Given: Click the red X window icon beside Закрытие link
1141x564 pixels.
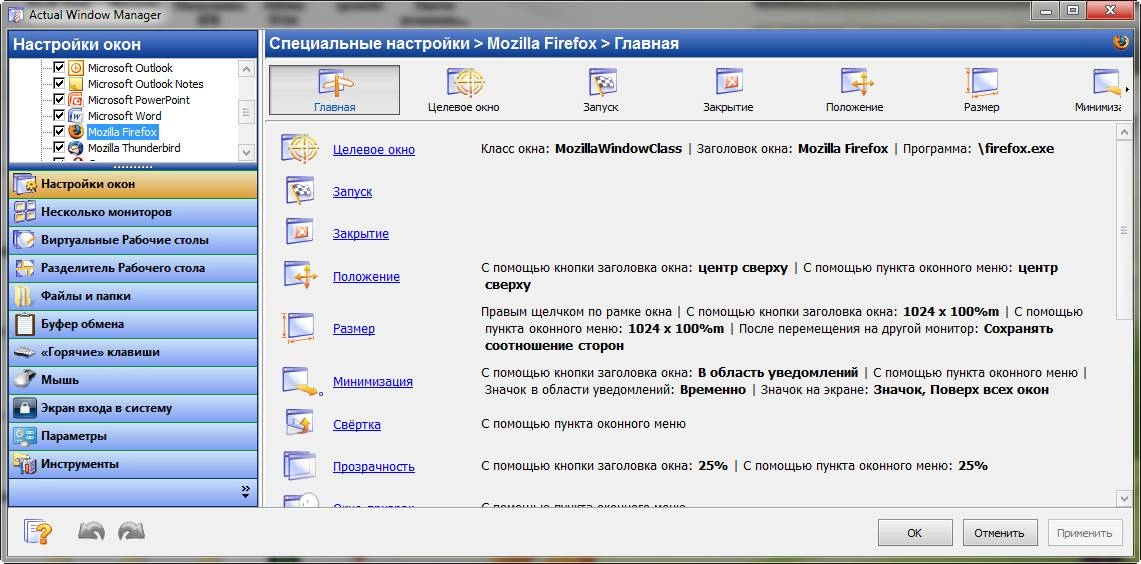Looking at the screenshot, I should coord(299,233).
